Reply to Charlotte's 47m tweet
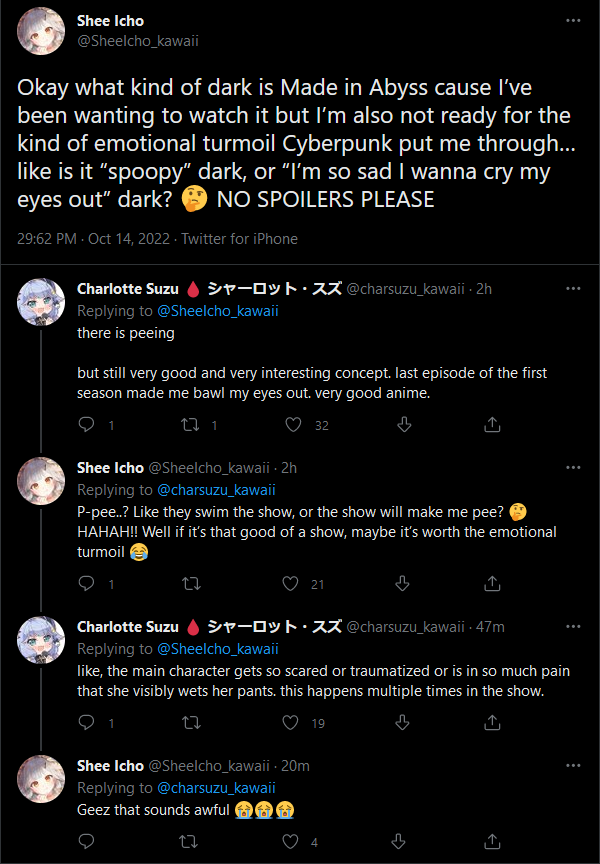The height and width of the screenshot is (864, 600). [x=87, y=722]
